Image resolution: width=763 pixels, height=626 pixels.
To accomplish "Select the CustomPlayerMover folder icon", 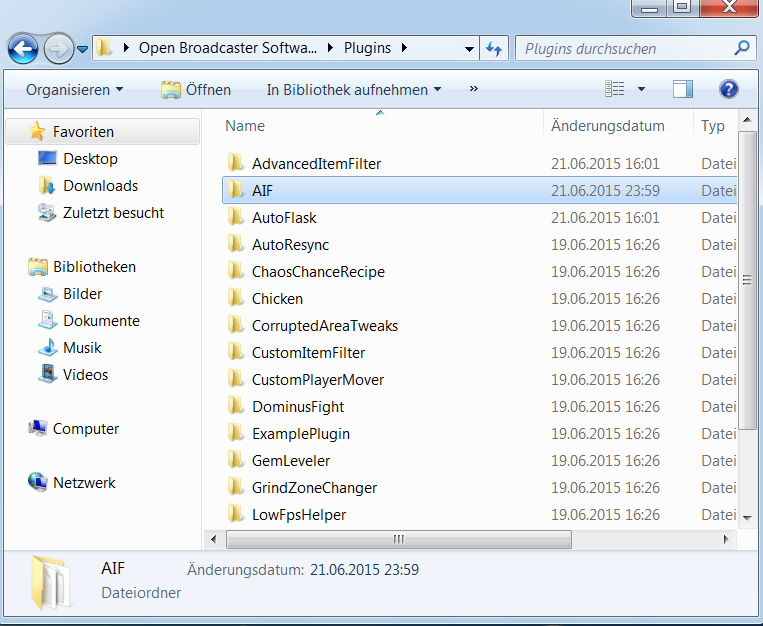I will (236, 379).
